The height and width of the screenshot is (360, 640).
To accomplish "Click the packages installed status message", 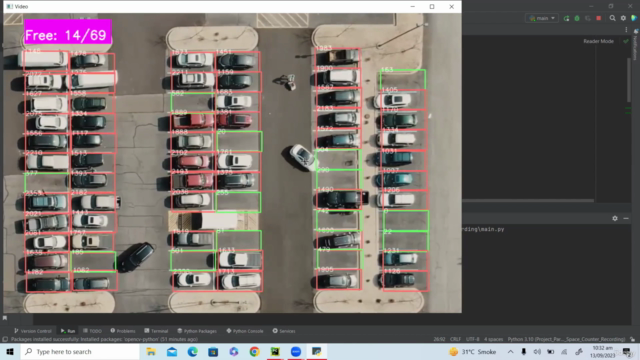I will coord(104,340).
